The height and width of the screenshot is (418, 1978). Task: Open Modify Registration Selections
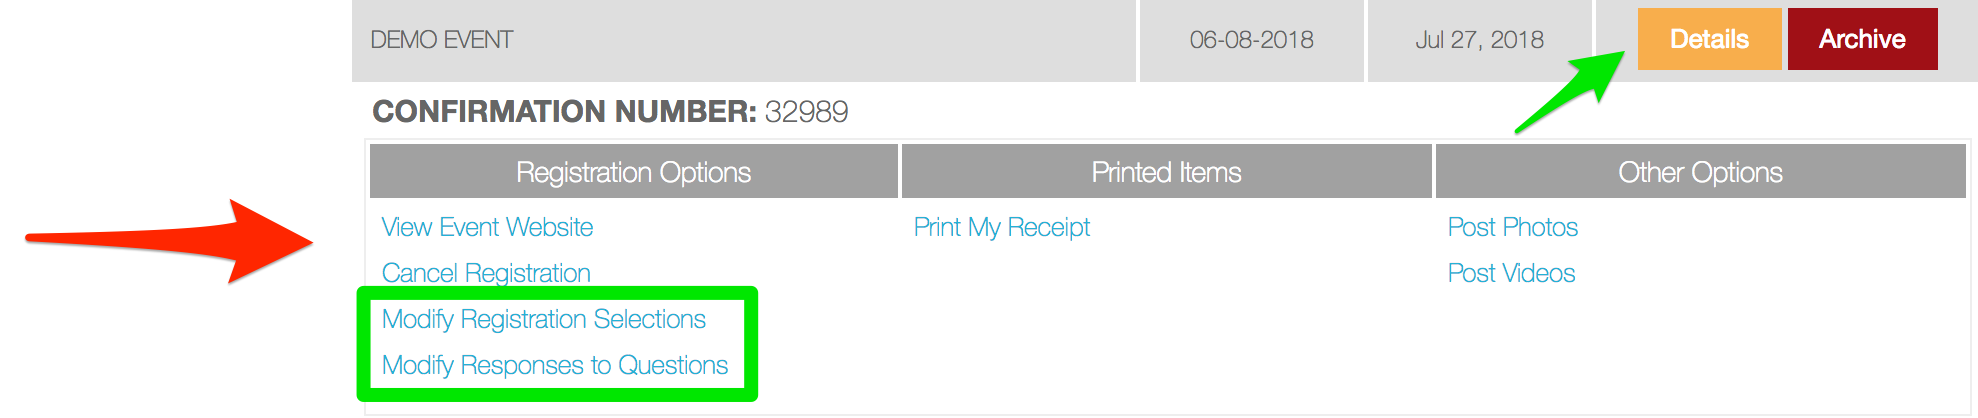click(x=544, y=319)
